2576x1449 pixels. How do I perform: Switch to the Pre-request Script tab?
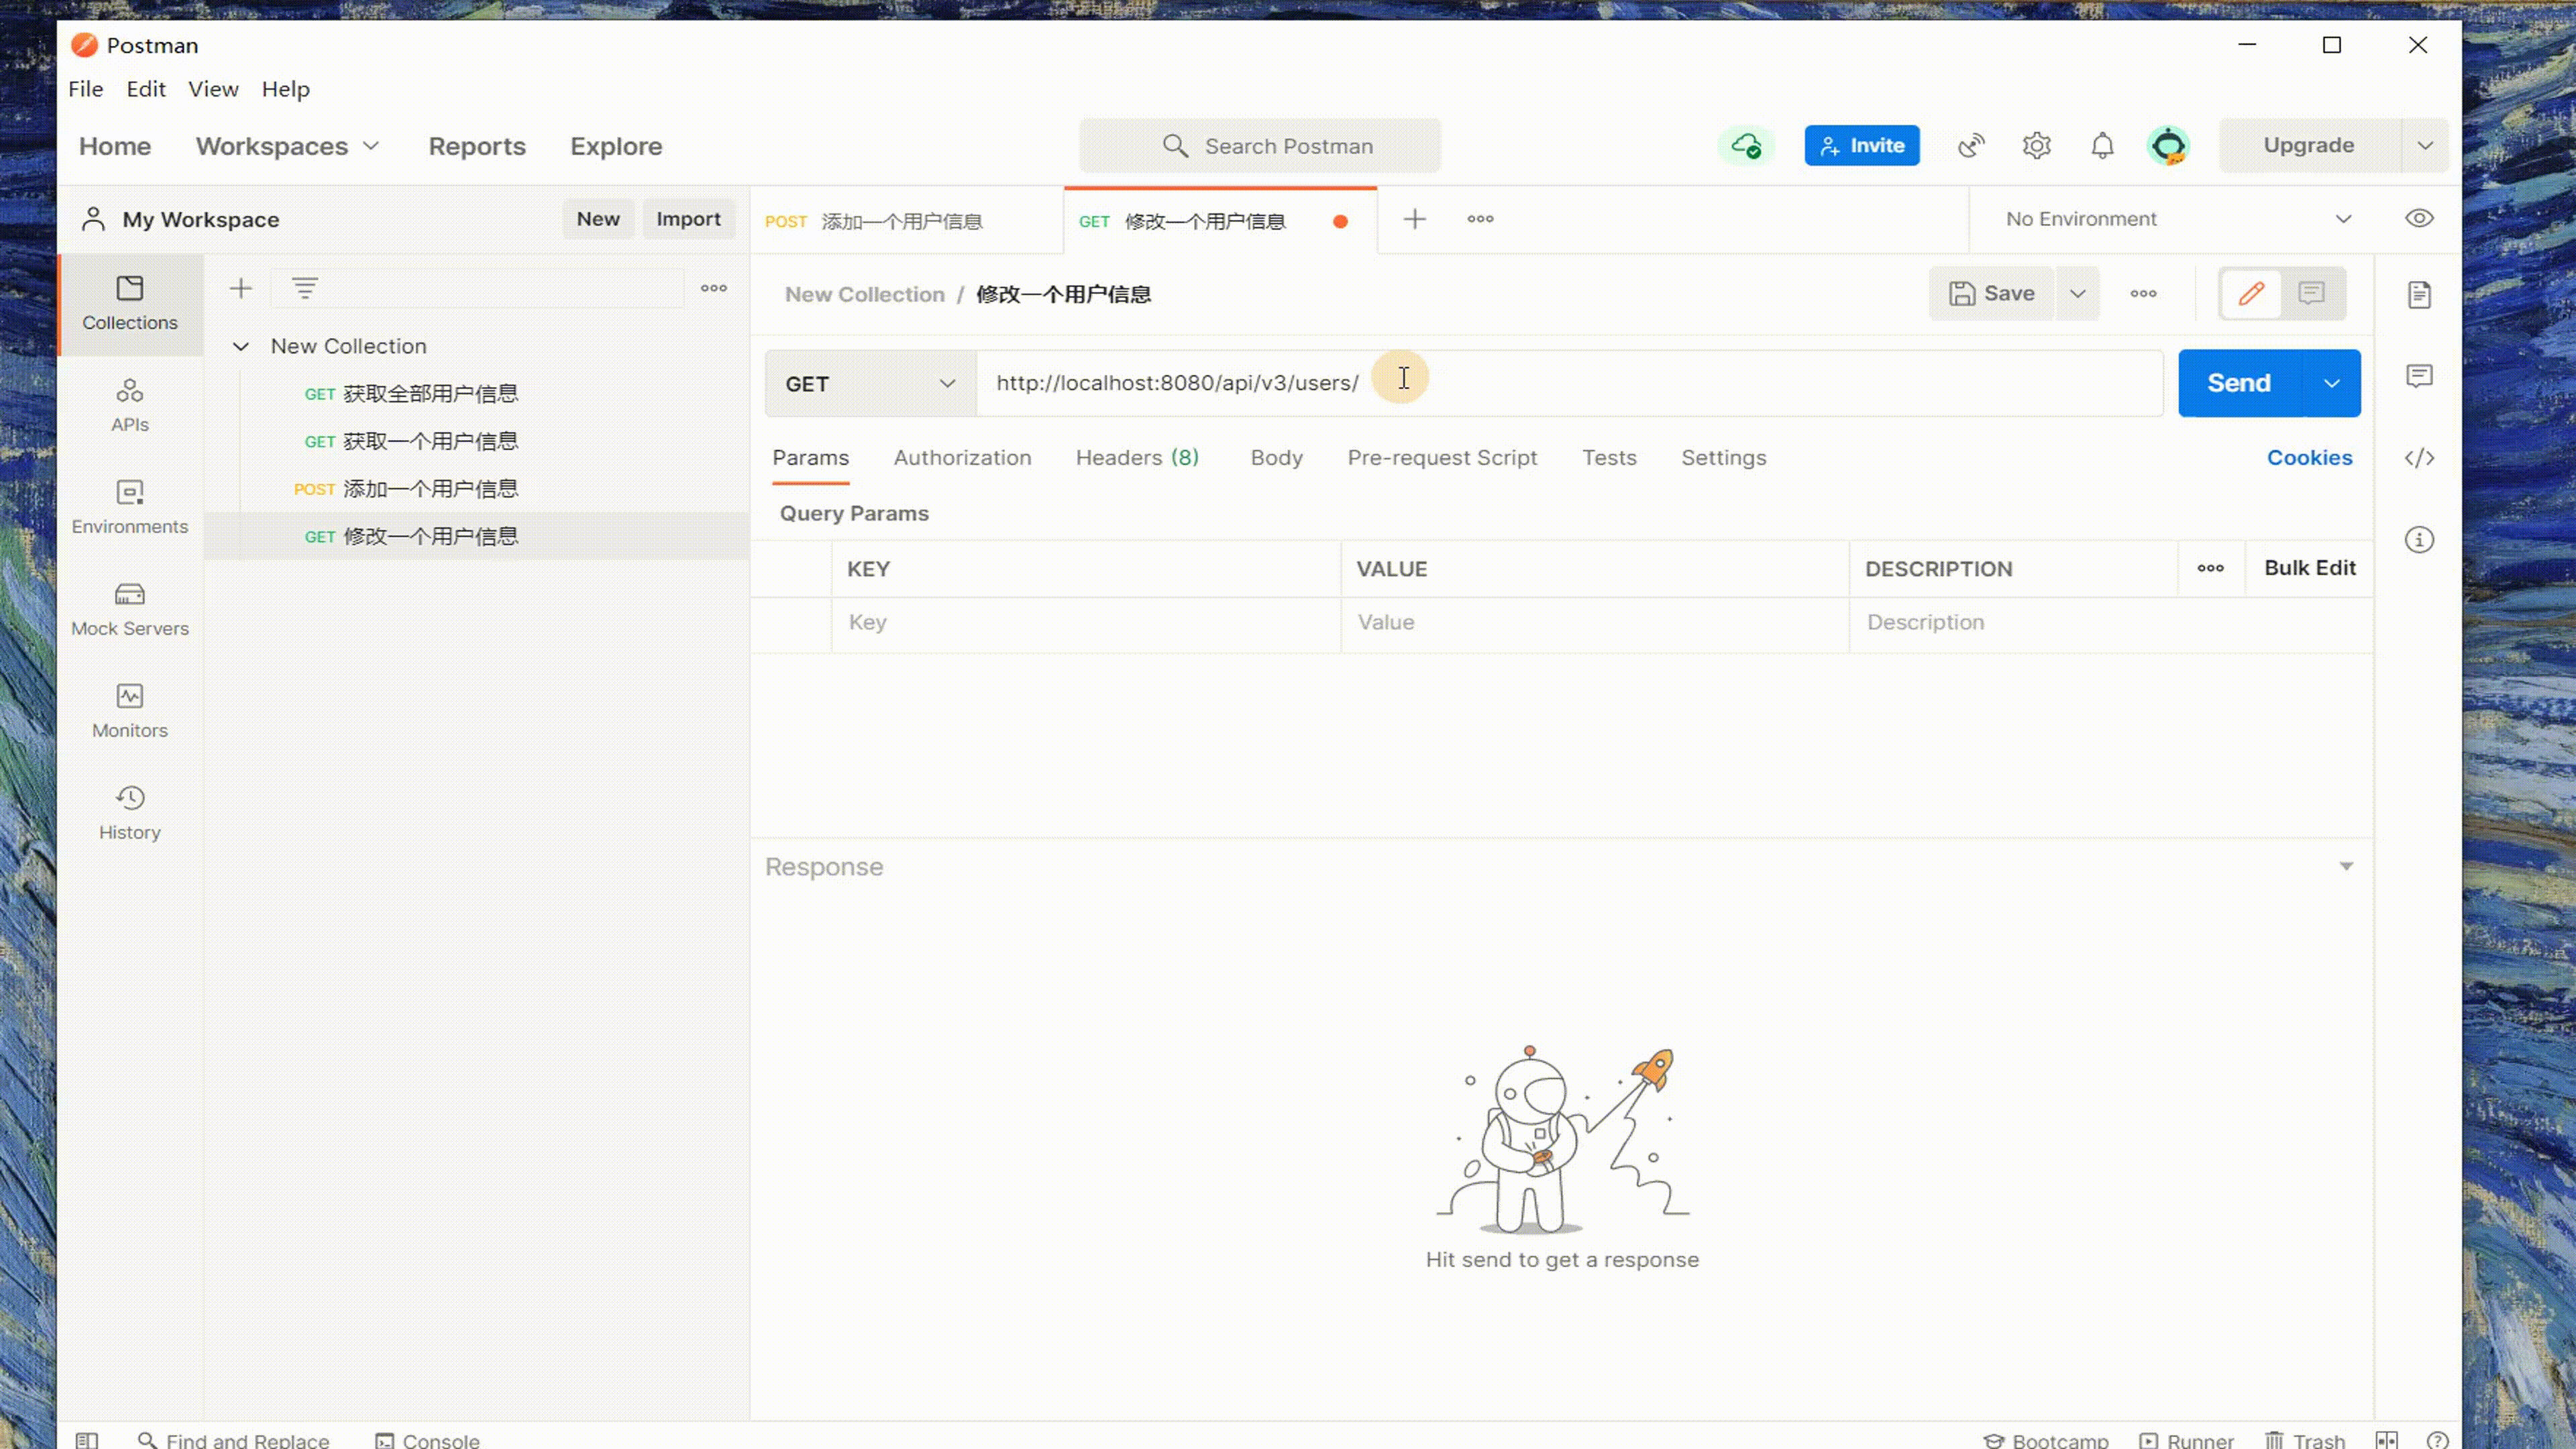pyautogui.click(x=1442, y=457)
